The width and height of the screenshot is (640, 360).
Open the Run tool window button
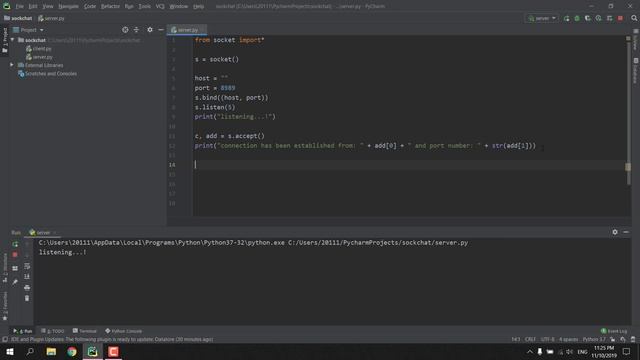[23, 331]
